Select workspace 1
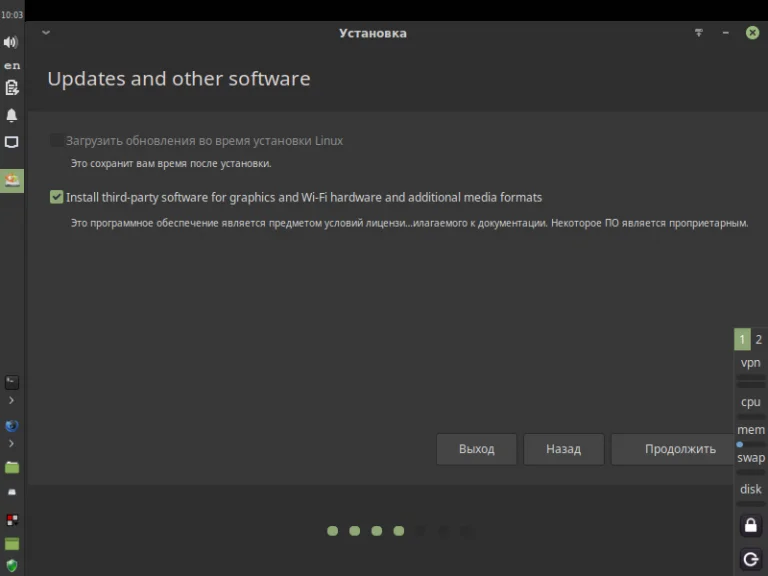 [x=742, y=340]
